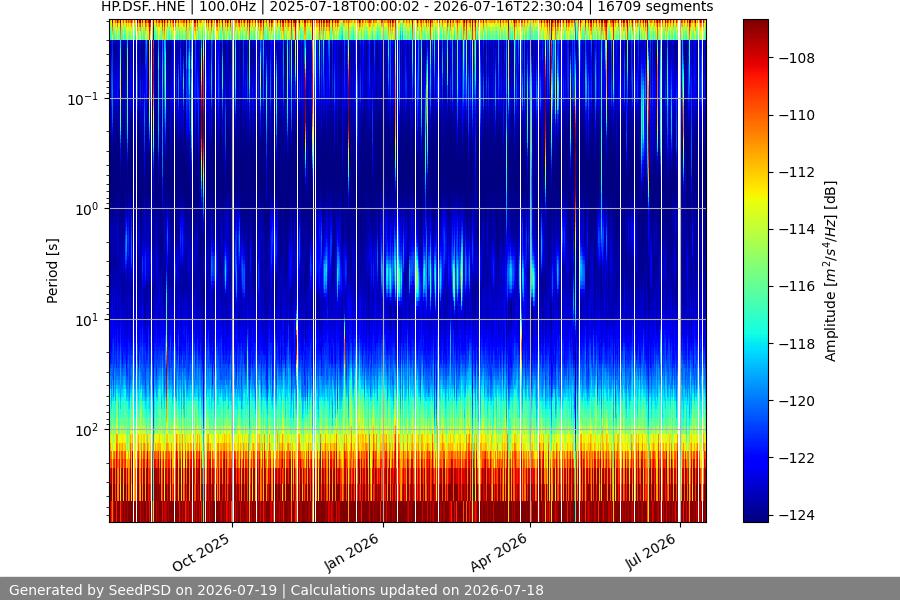Select the Period [s] y-axis label
The width and height of the screenshot is (900, 600).
click(52, 271)
